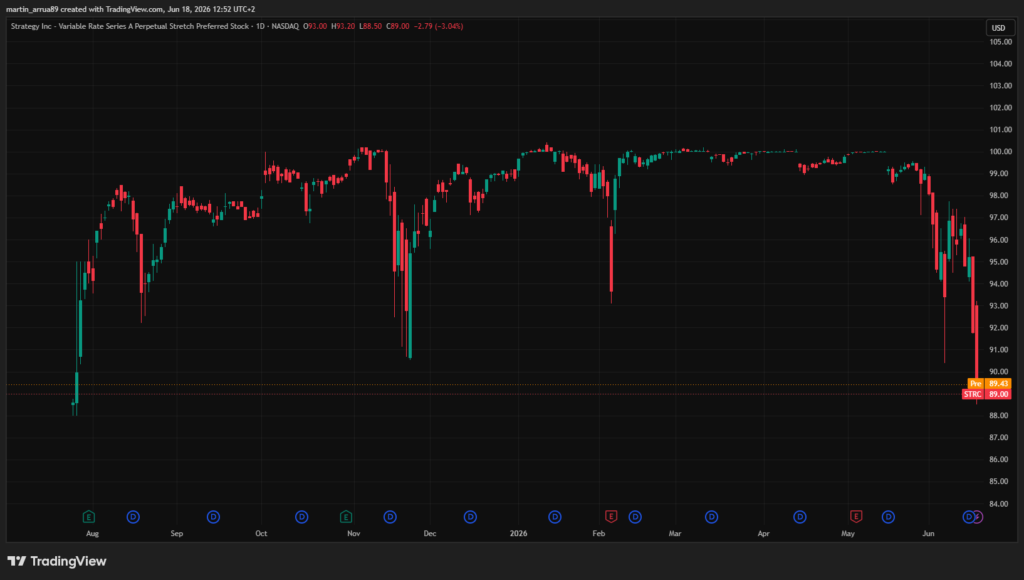This screenshot has height=580, width=1024.
Task: Click the purple event marker after Jun
Action: (978, 517)
